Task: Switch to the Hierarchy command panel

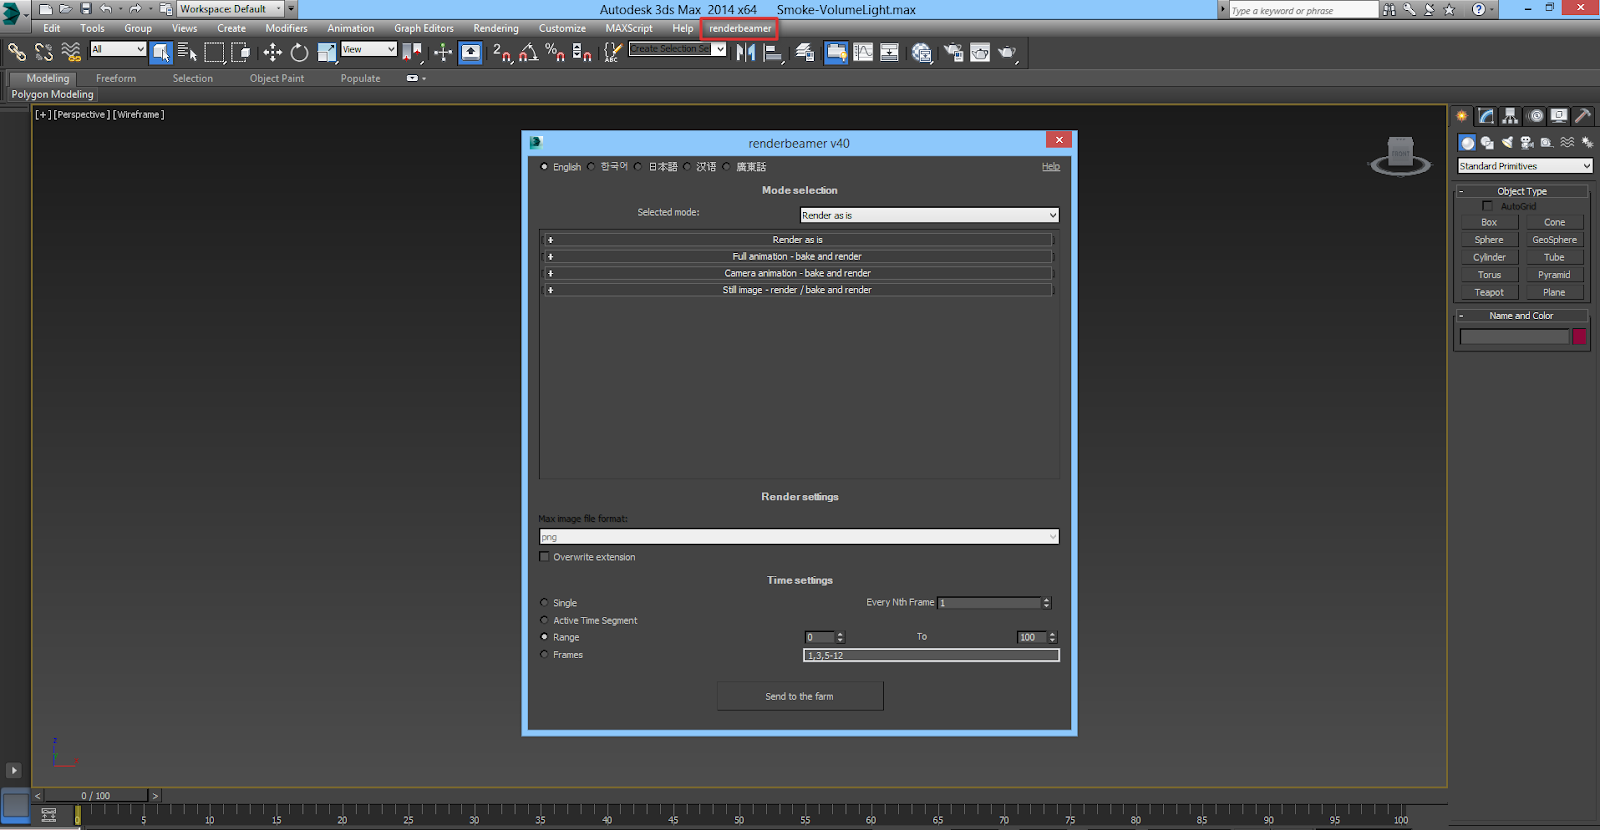Action: tap(1510, 116)
